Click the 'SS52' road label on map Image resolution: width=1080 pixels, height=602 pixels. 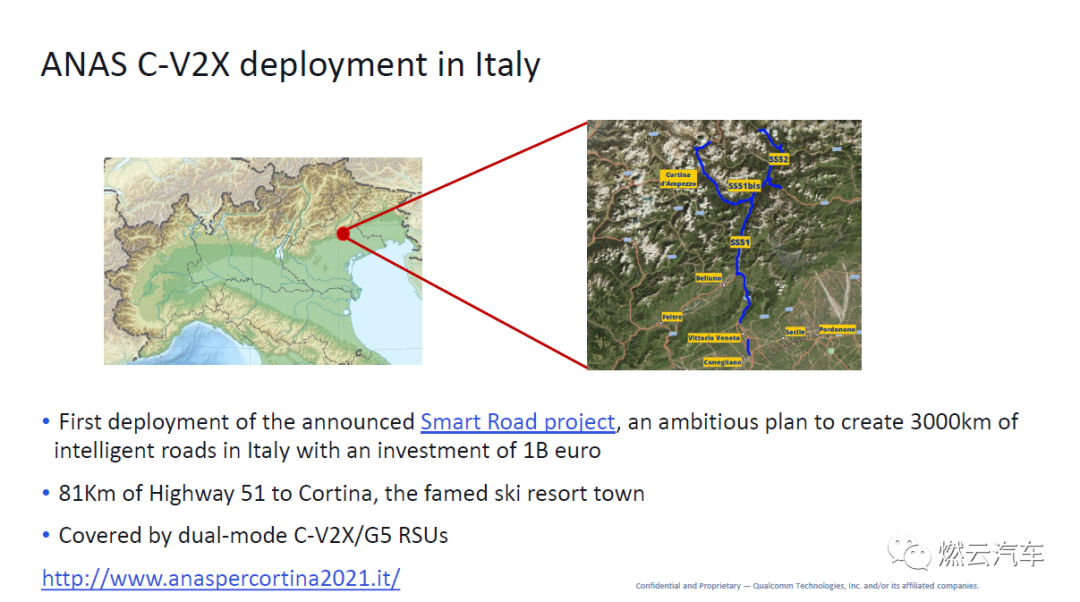tap(778, 159)
